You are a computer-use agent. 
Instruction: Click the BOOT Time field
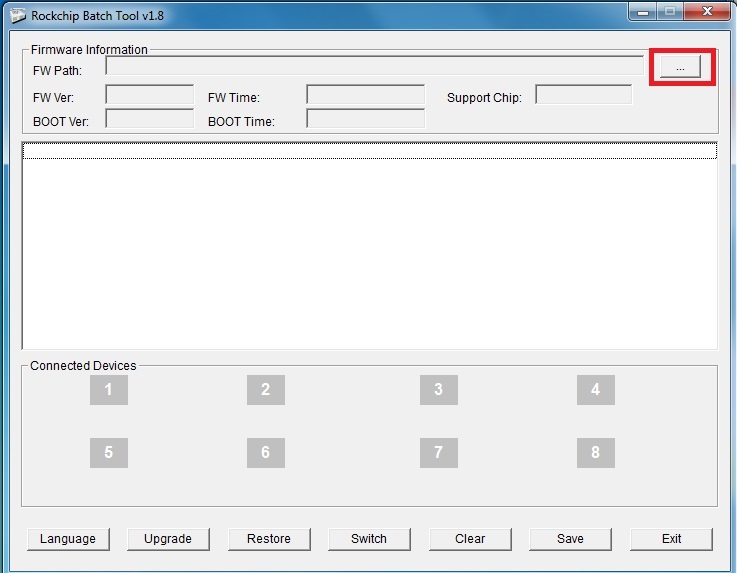(365, 118)
